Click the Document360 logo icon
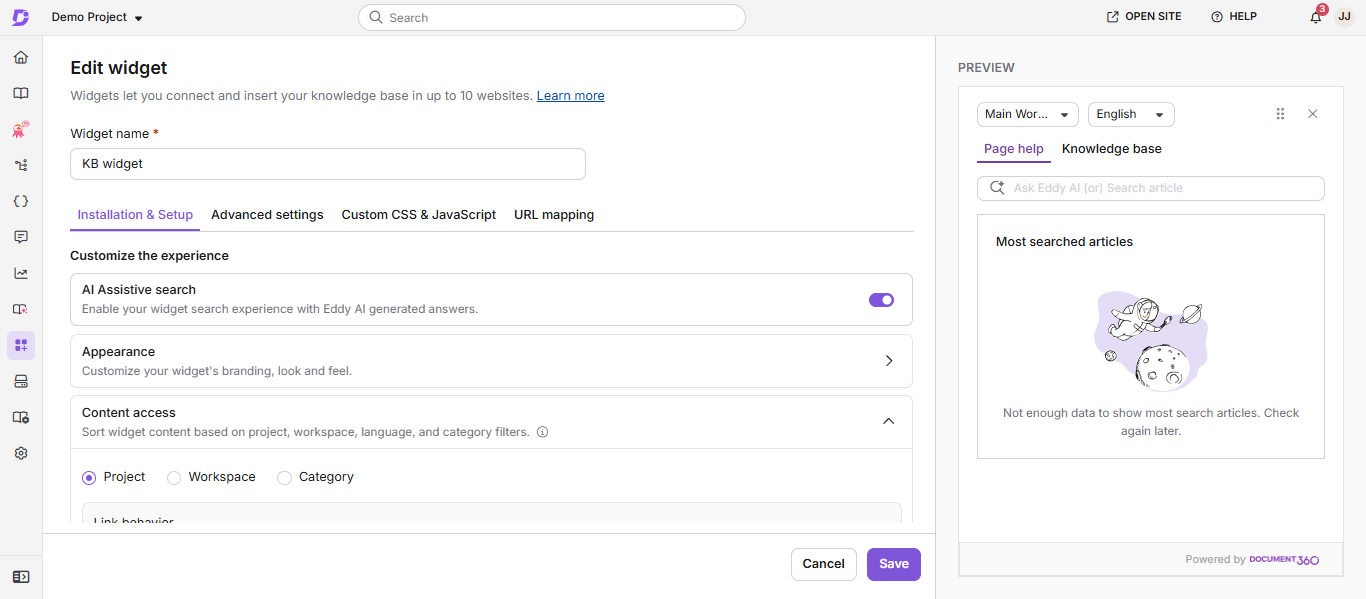Screen dimensions: 1366x599 pos(20,17)
